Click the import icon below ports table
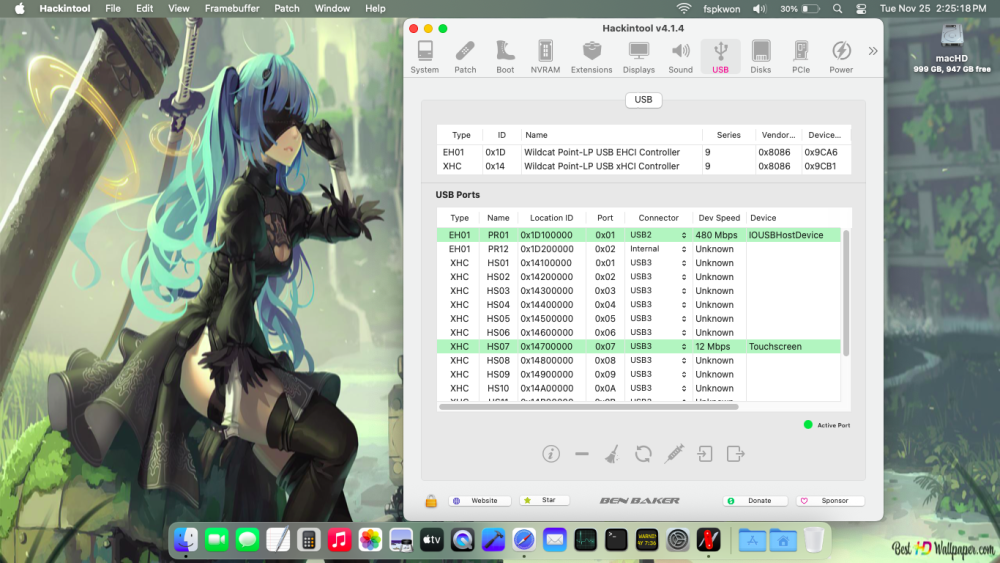 click(x=705, y=453)
